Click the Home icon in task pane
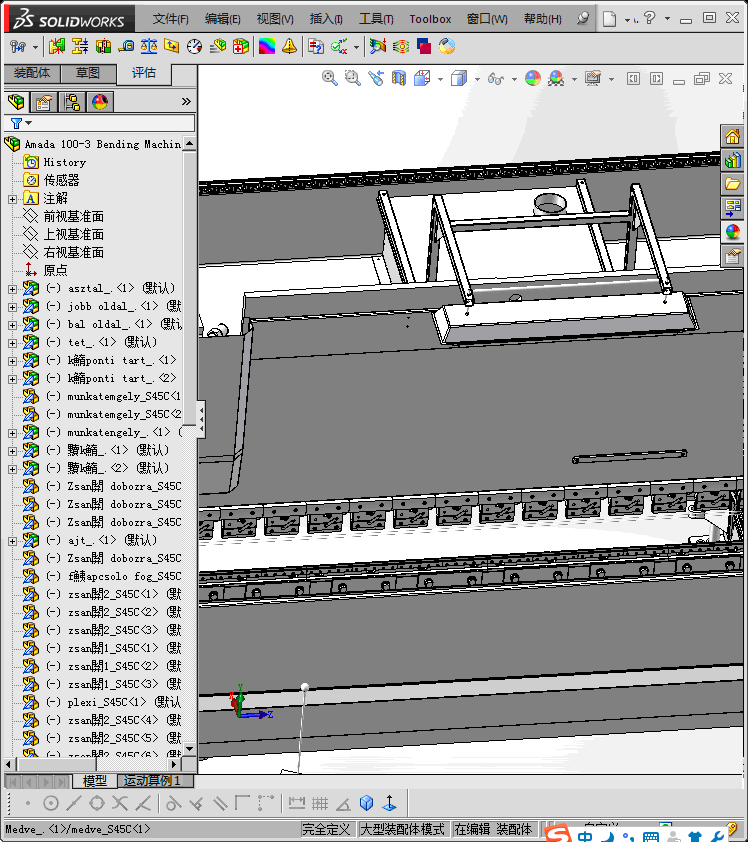The image size is (748, 842). click(x=733, y=137)
